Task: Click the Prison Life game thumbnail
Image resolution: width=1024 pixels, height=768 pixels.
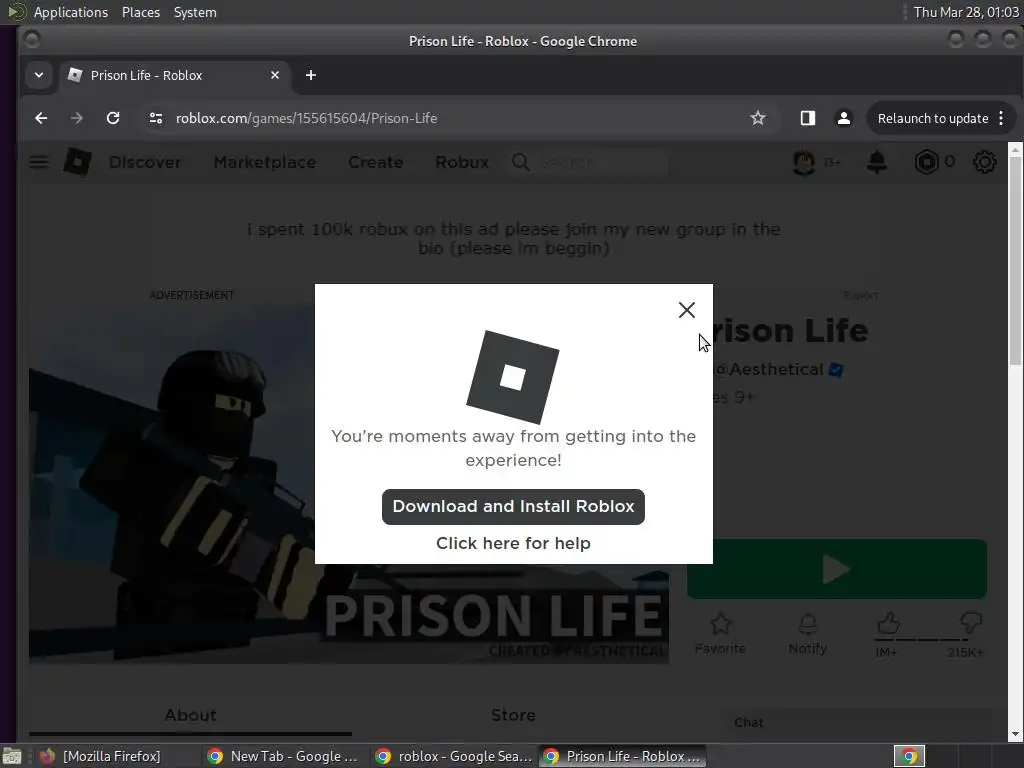Action: point(349,483)
